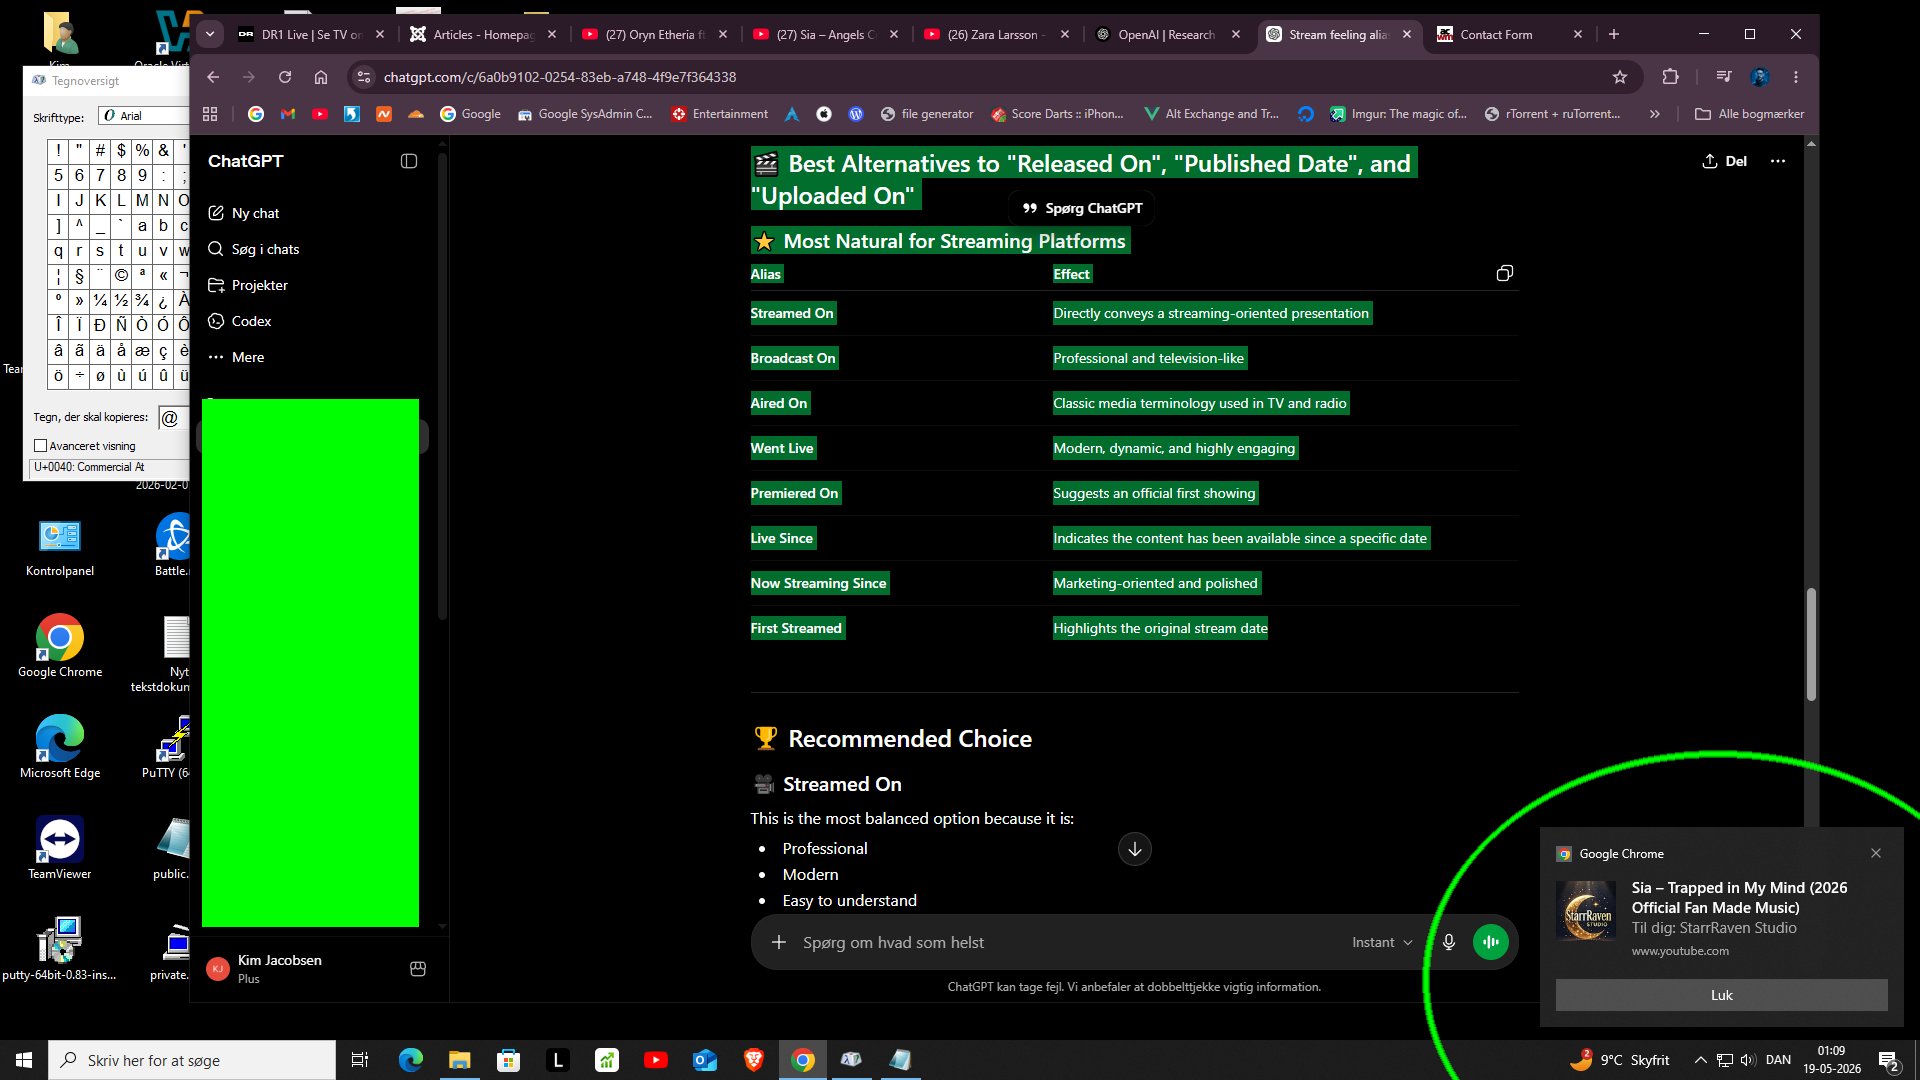Open the Windows Start menu
Image resolution: width=1920 pixels, height=1080 pixels.
click(24, 1060)
